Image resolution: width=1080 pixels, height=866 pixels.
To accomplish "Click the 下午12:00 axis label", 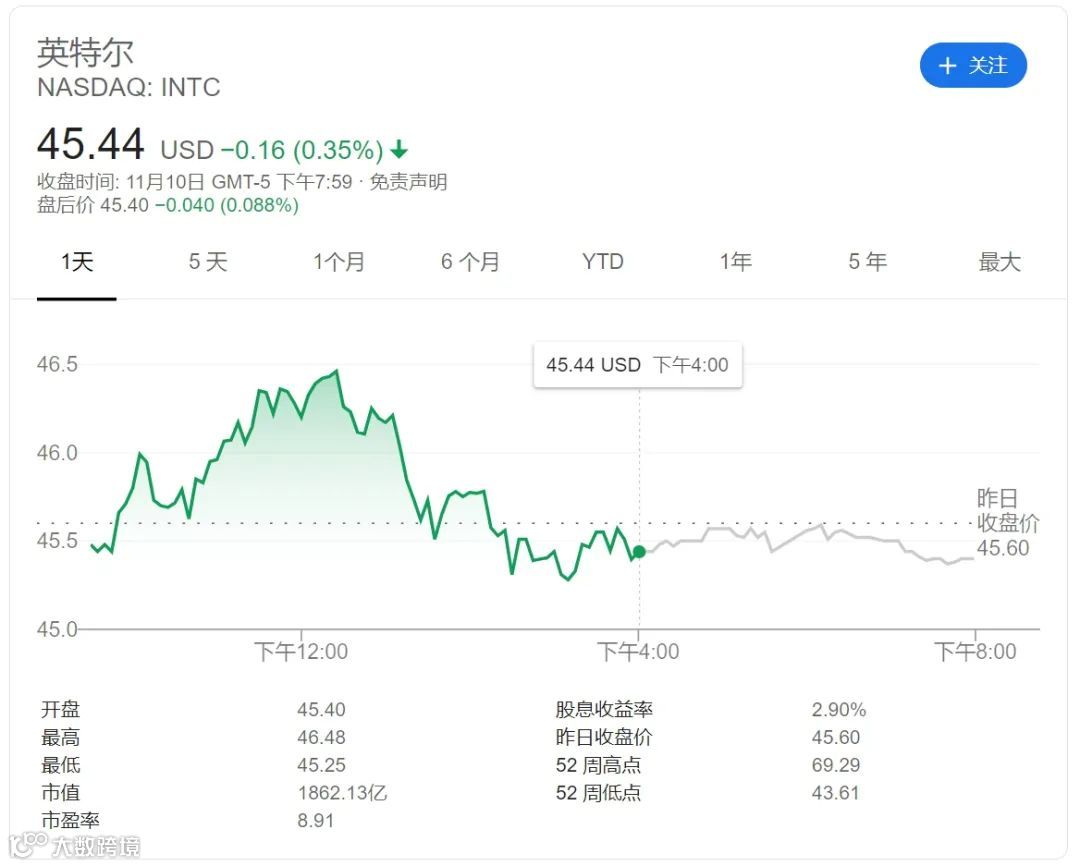I will click(300, 652).
